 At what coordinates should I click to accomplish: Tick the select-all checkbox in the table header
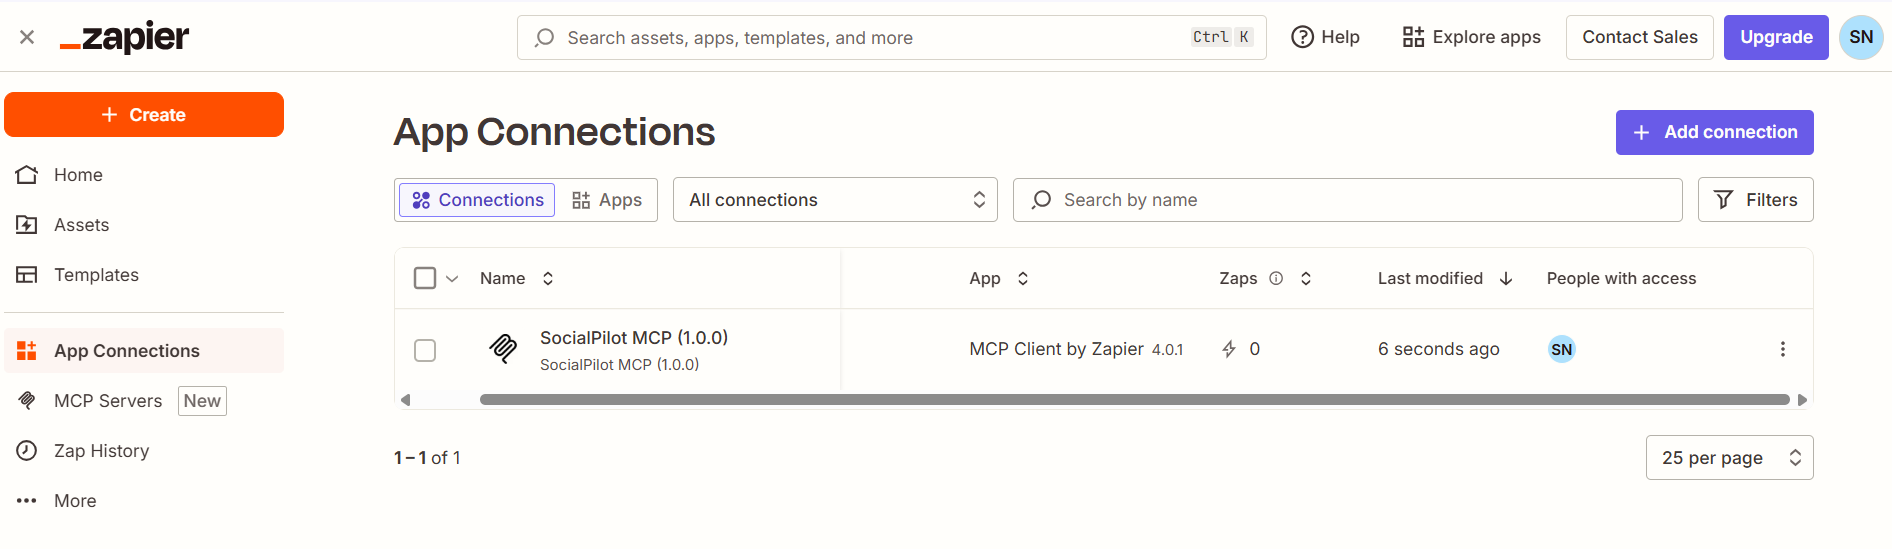(425, 278)
